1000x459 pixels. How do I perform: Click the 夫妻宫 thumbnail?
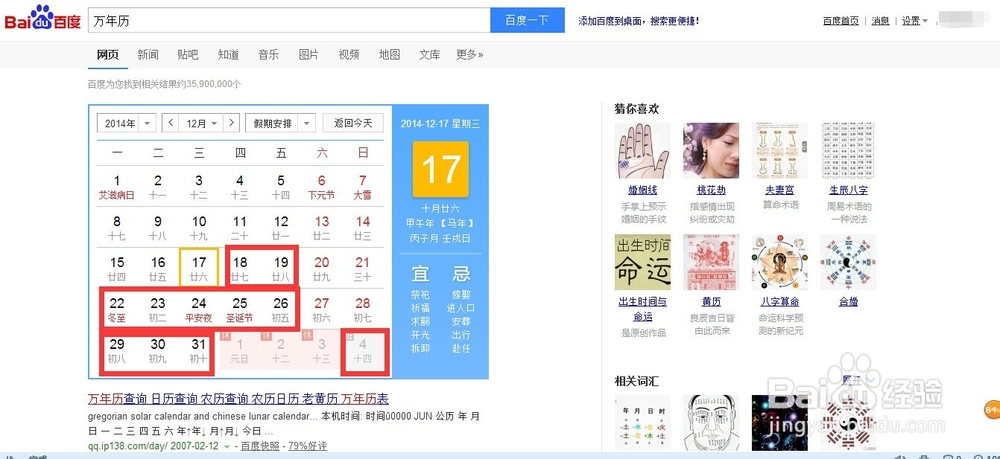point(779,150)
